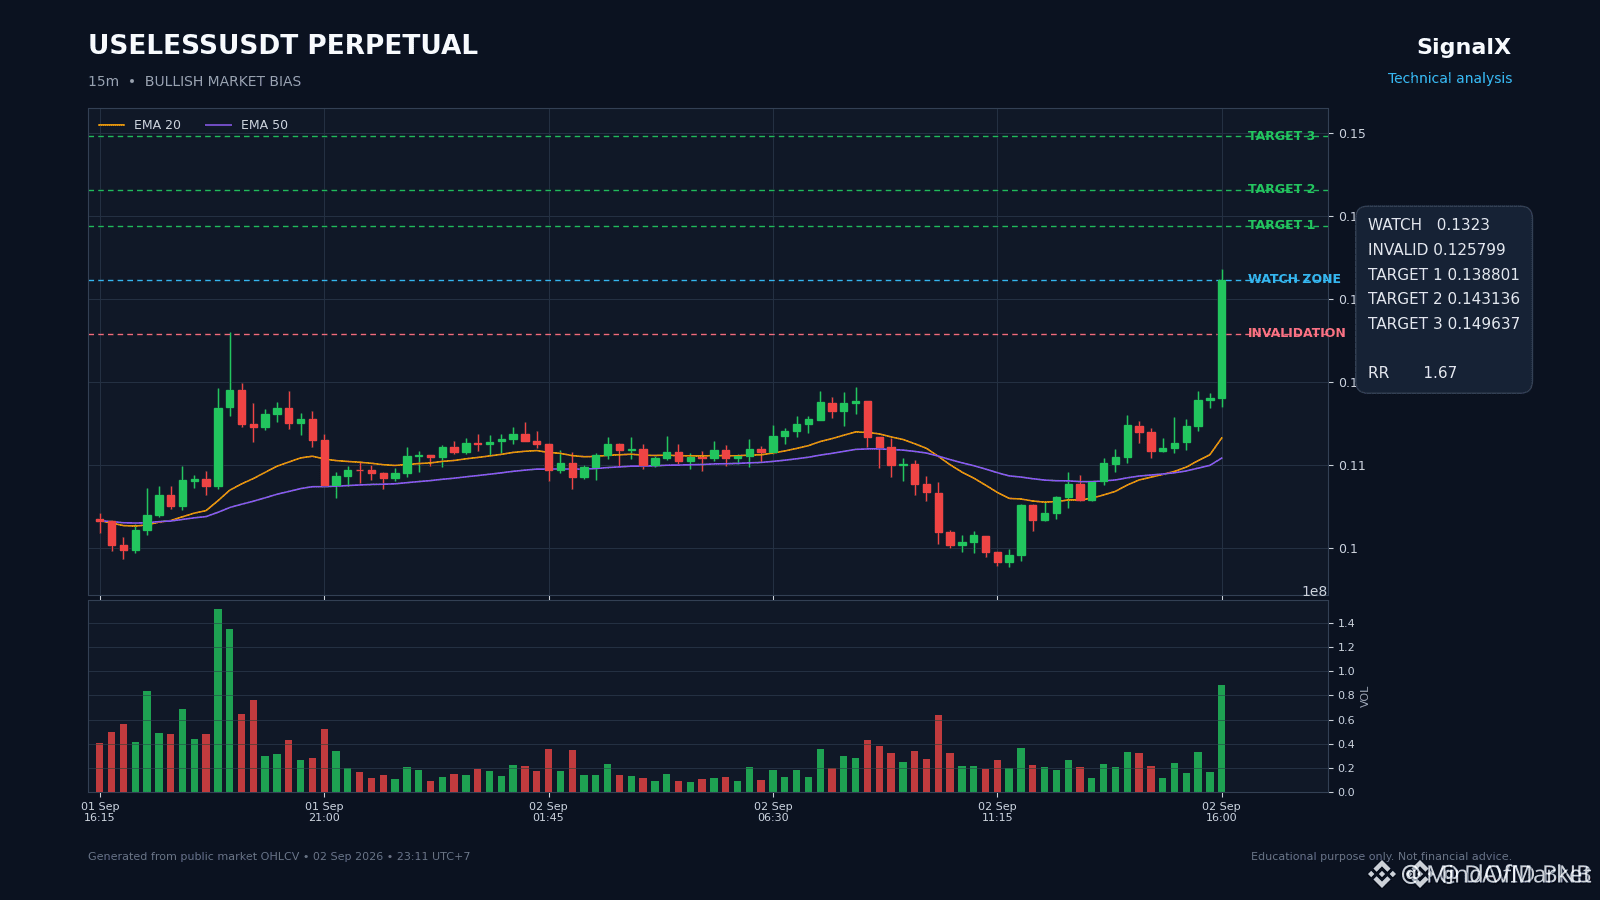
Task: Click the INVALIDATION label
Action: [1296, 333]
